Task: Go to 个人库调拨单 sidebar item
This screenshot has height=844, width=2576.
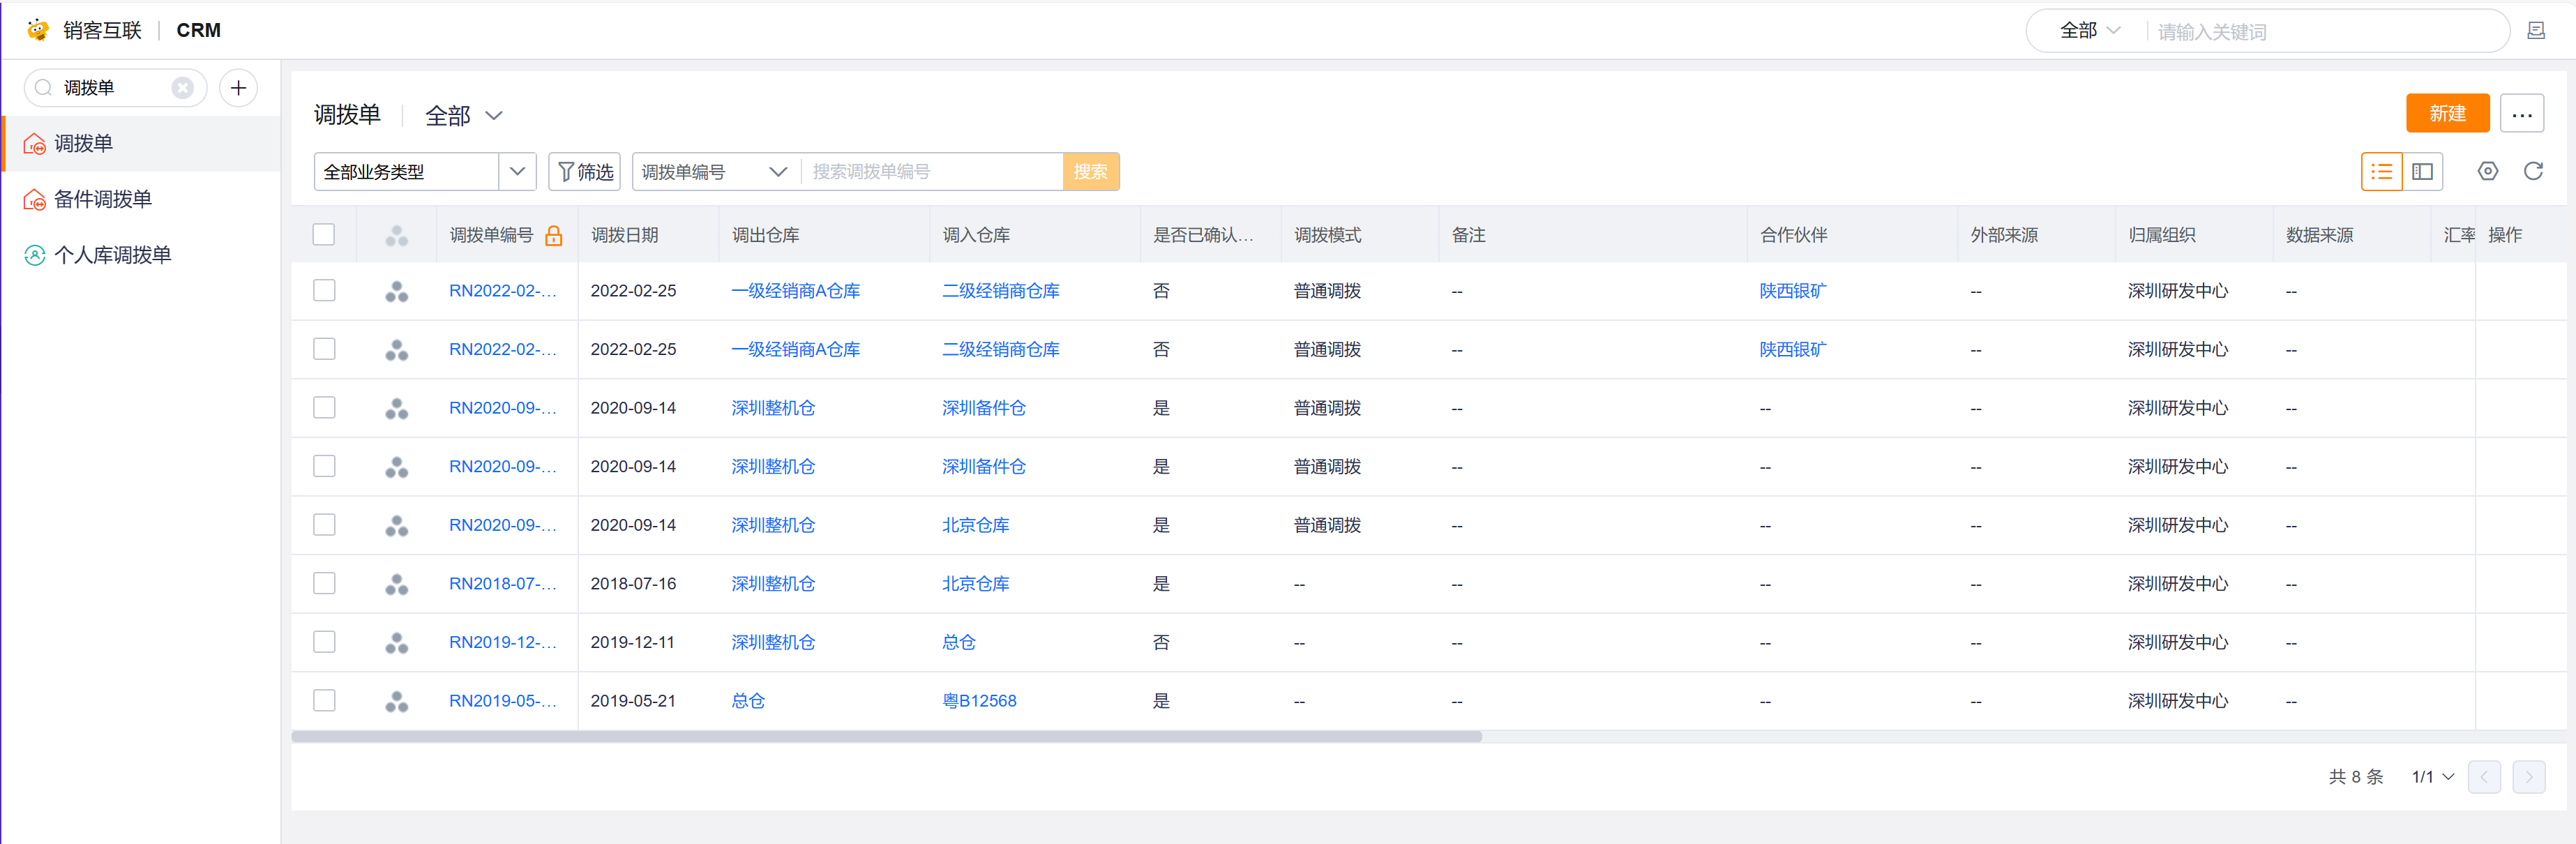Action: (x=112, y=255)
